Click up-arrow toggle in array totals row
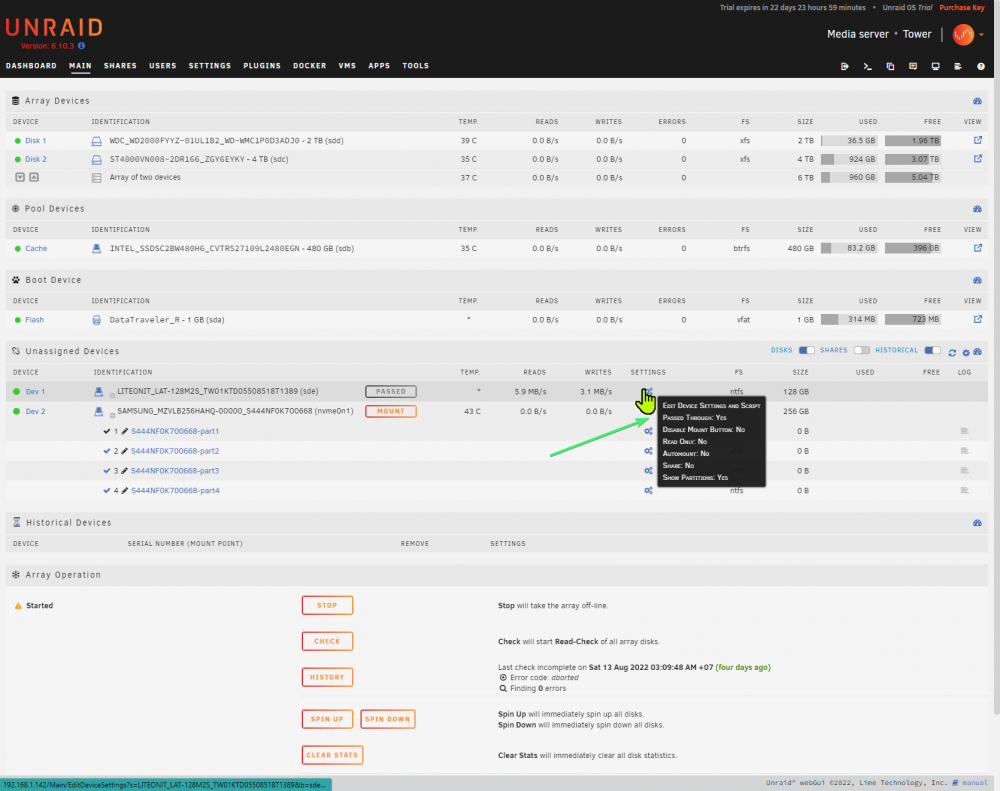This screenshot has width=1000, height=791. pos(34,177)
